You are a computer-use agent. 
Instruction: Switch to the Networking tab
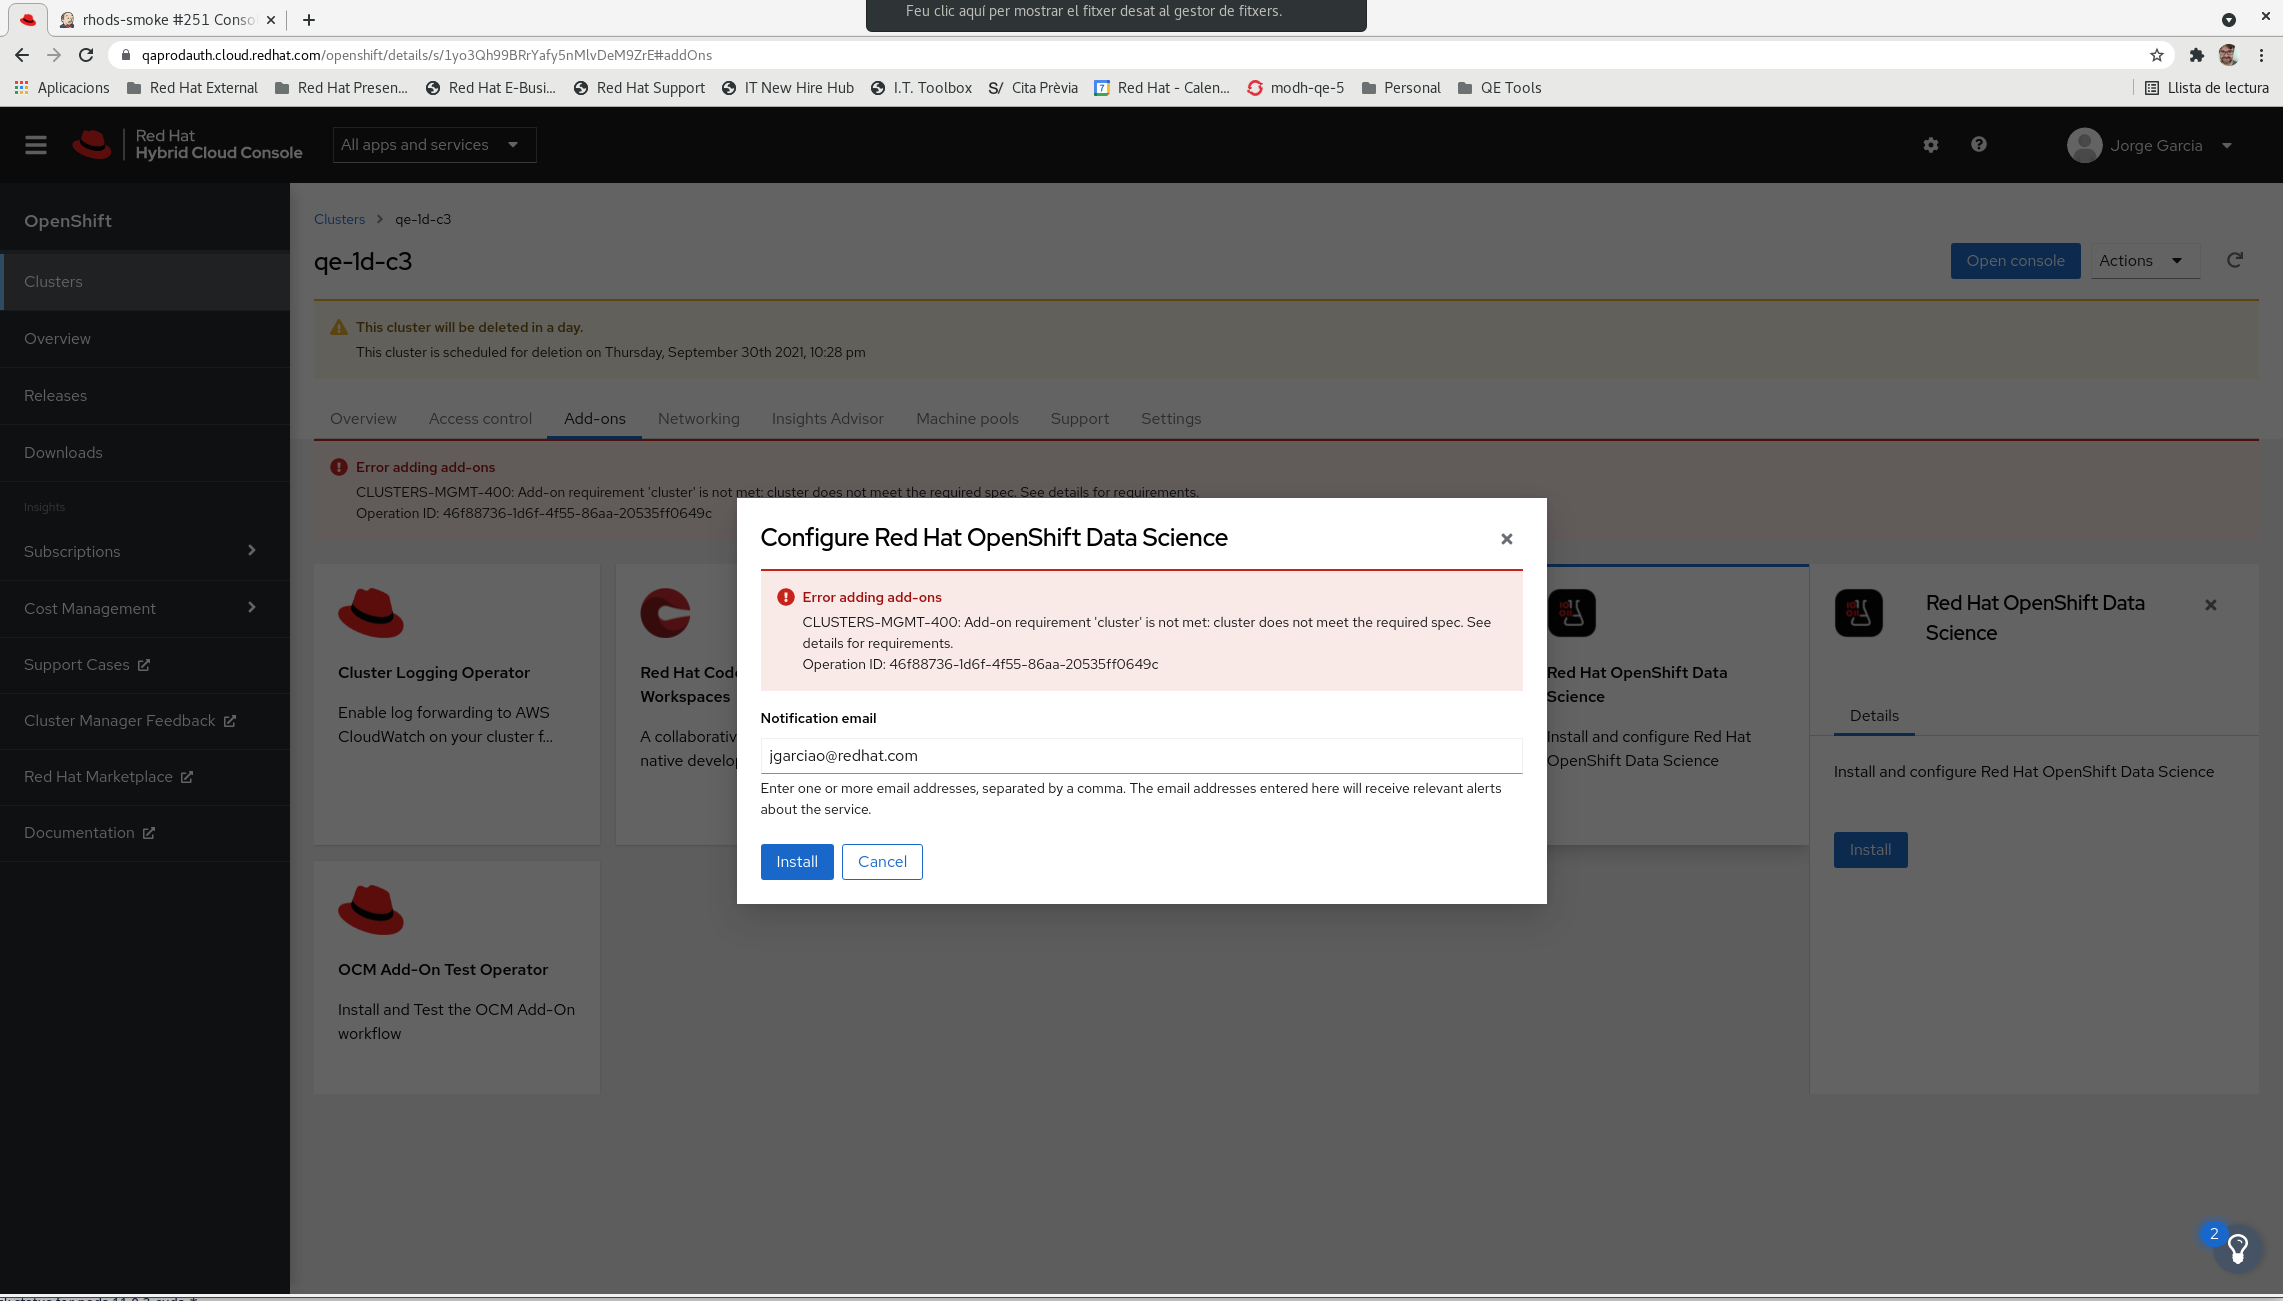(x=698, y=419)
